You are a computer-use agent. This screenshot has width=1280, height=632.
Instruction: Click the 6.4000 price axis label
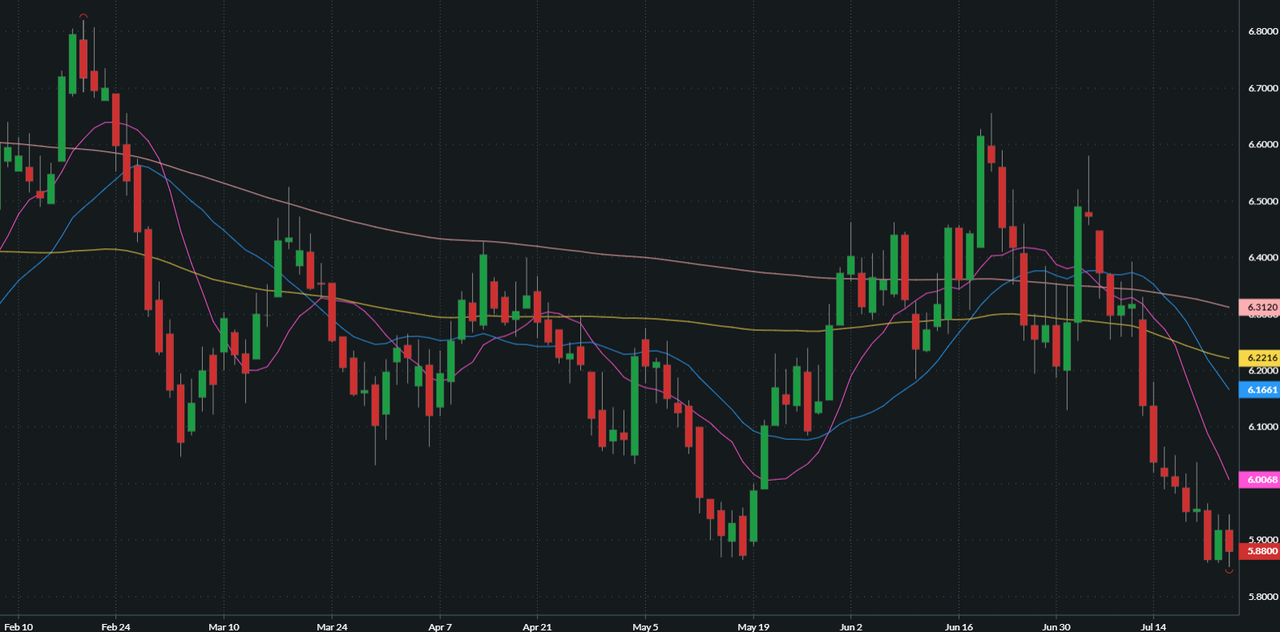point(1263,258)
